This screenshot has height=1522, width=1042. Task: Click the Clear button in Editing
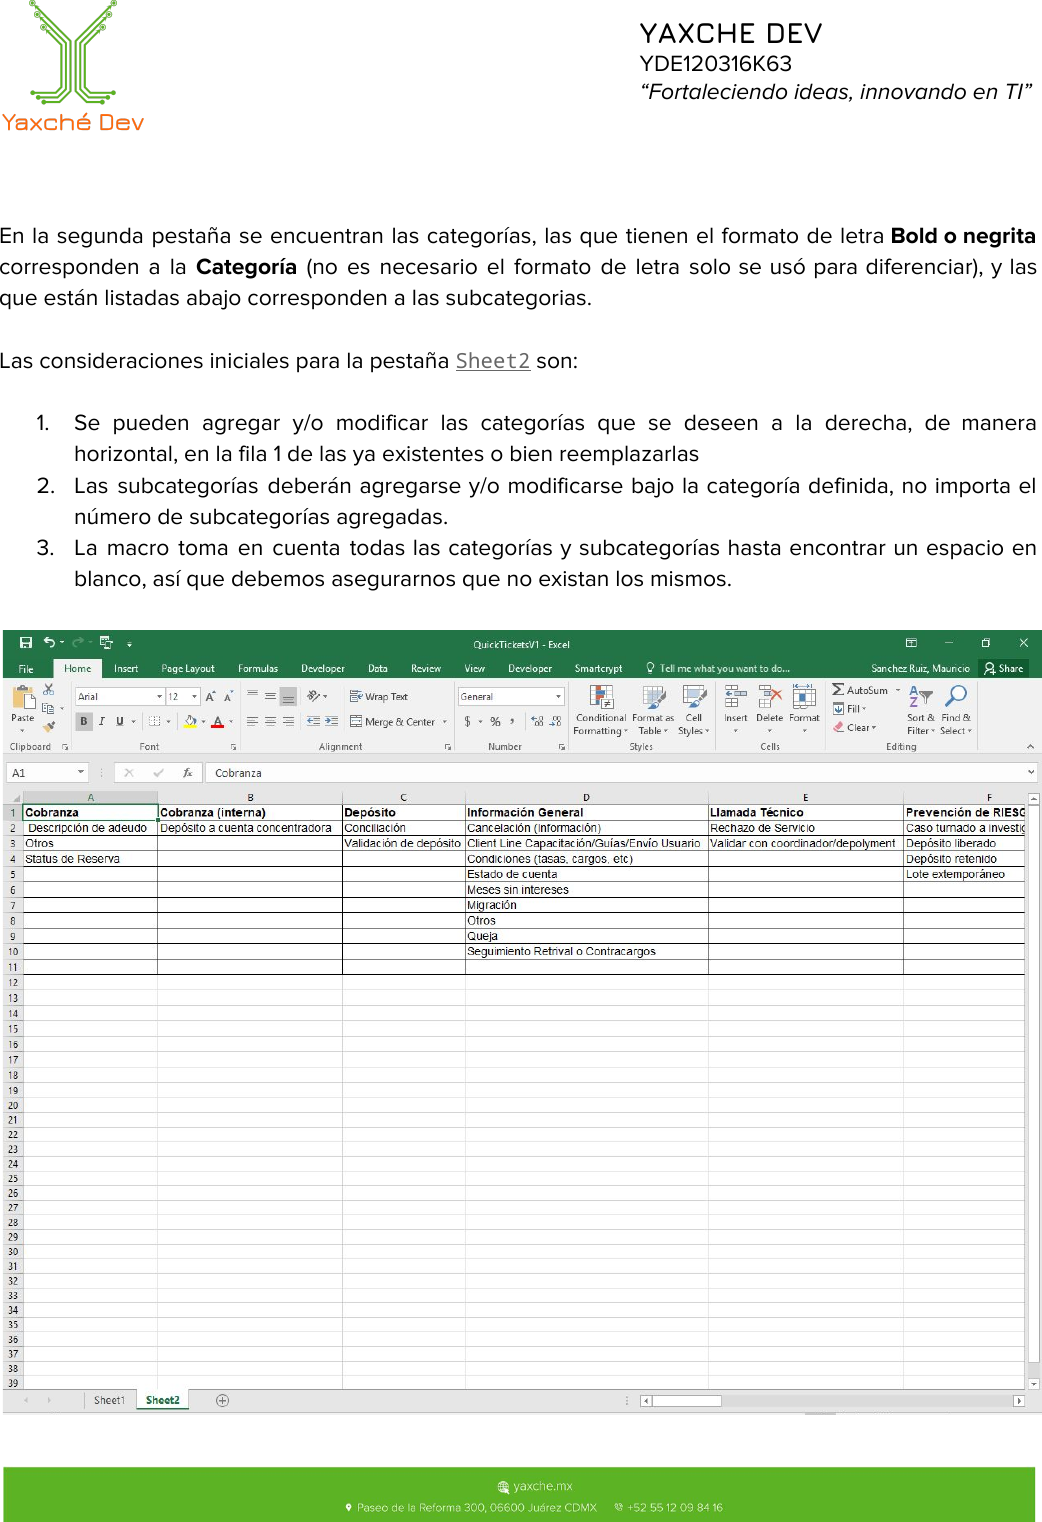coord(855,727)
